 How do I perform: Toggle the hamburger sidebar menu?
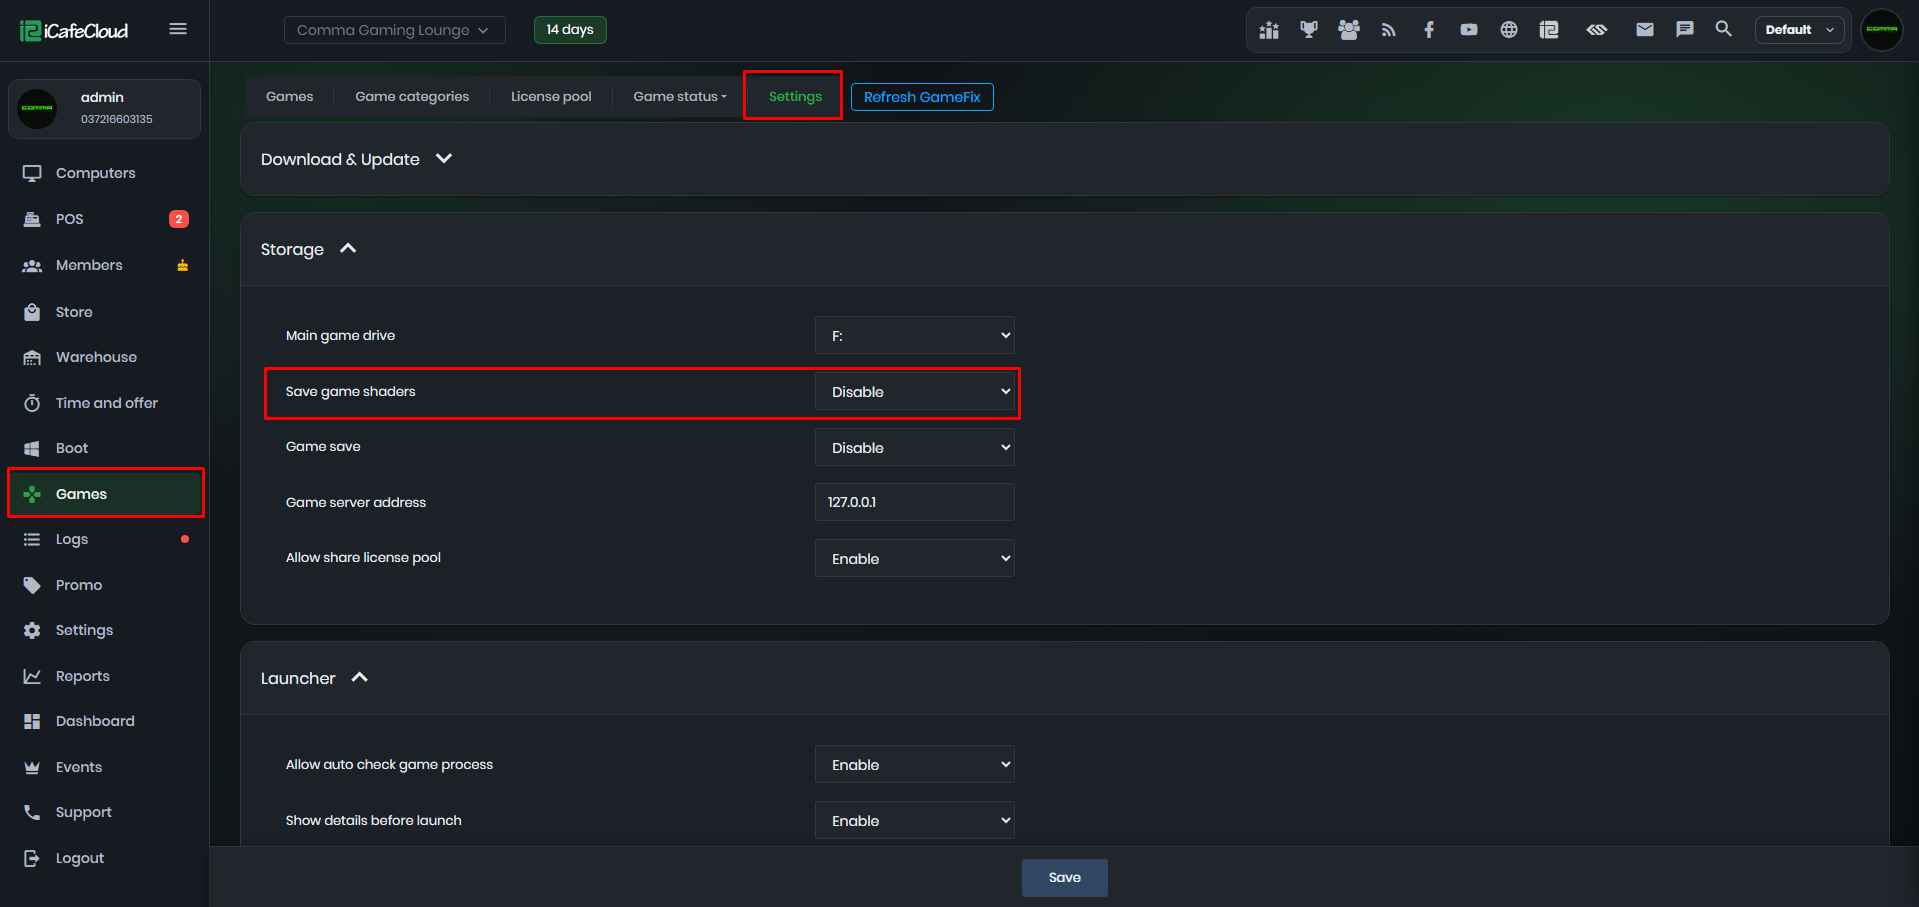click(178, 29)
